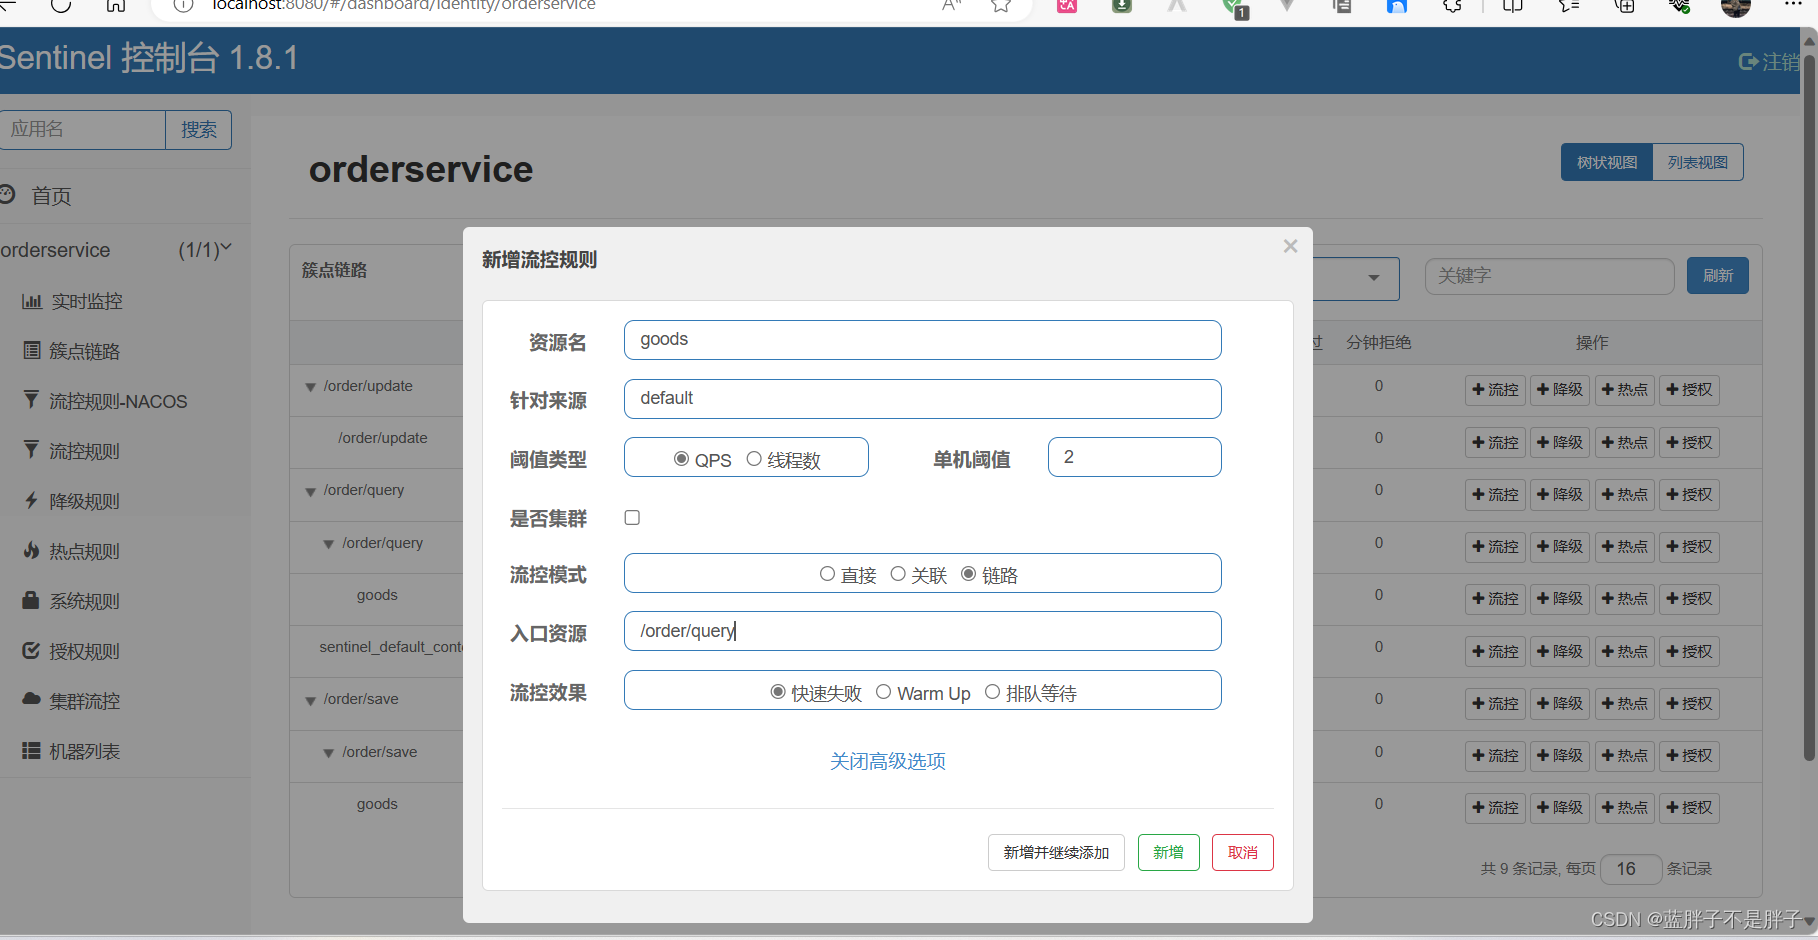Open 流控规则-NACOS menu item
Image resolution: width=1818 pixels, height=940 pixels.
tap(118, 401)
